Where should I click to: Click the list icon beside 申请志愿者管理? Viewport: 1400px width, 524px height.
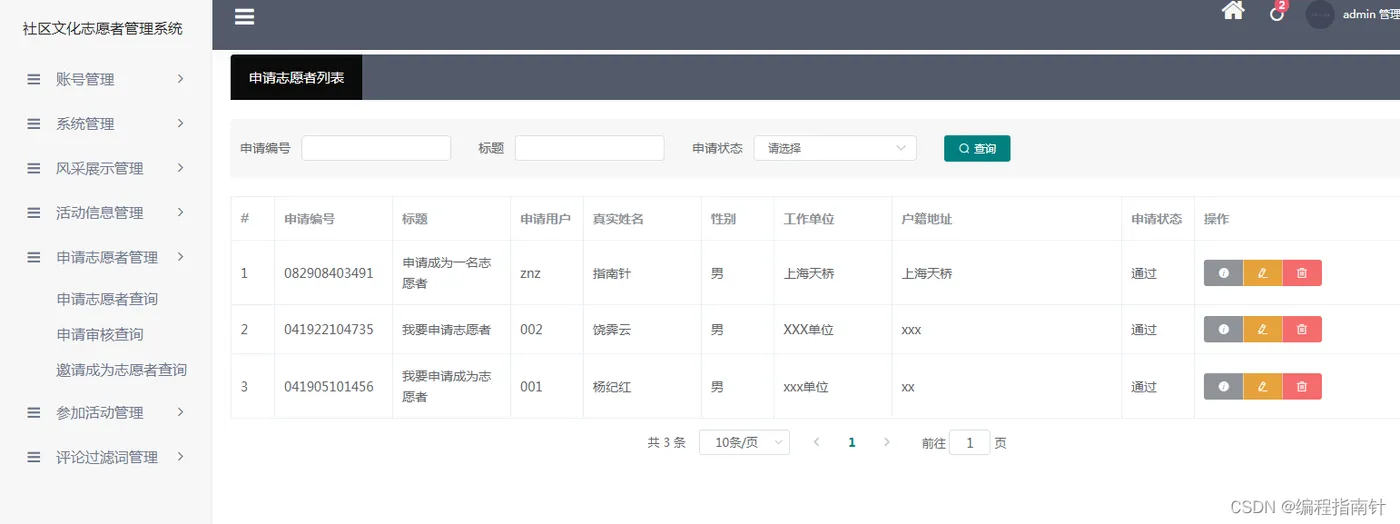tap(34, 257)
